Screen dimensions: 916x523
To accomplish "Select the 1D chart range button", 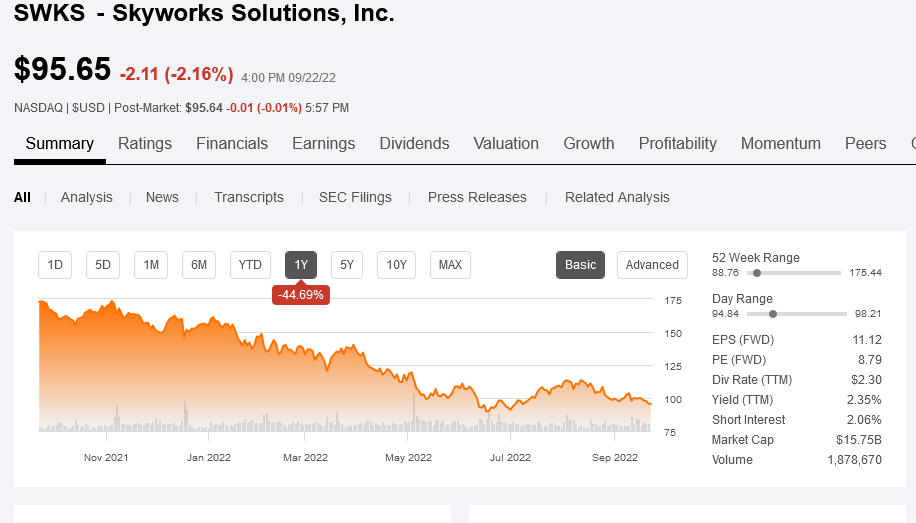I will tap(55, 265).
